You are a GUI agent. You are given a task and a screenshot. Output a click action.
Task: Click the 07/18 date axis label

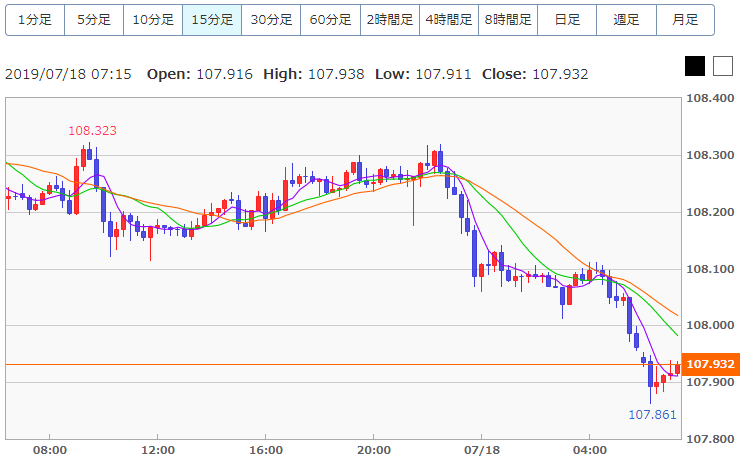click(481, 450)
